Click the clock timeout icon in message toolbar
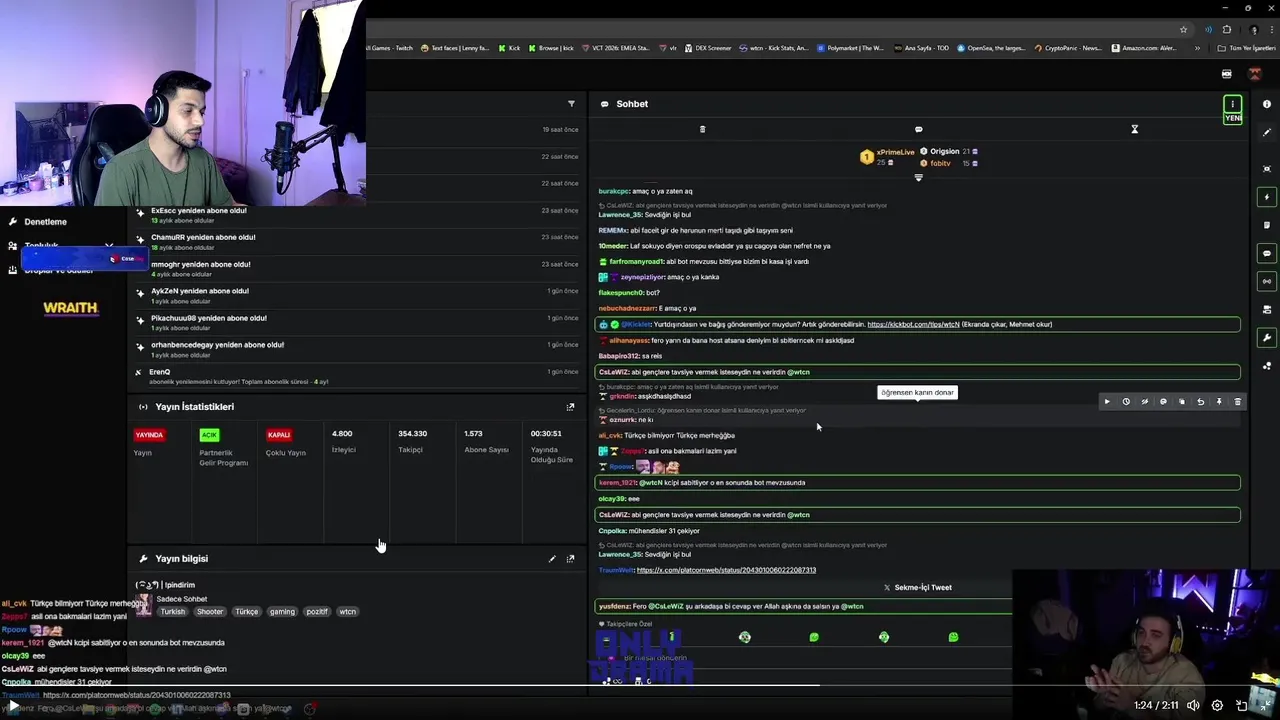The width and height of the screenshot is (1280, 720). point(1126,402)
